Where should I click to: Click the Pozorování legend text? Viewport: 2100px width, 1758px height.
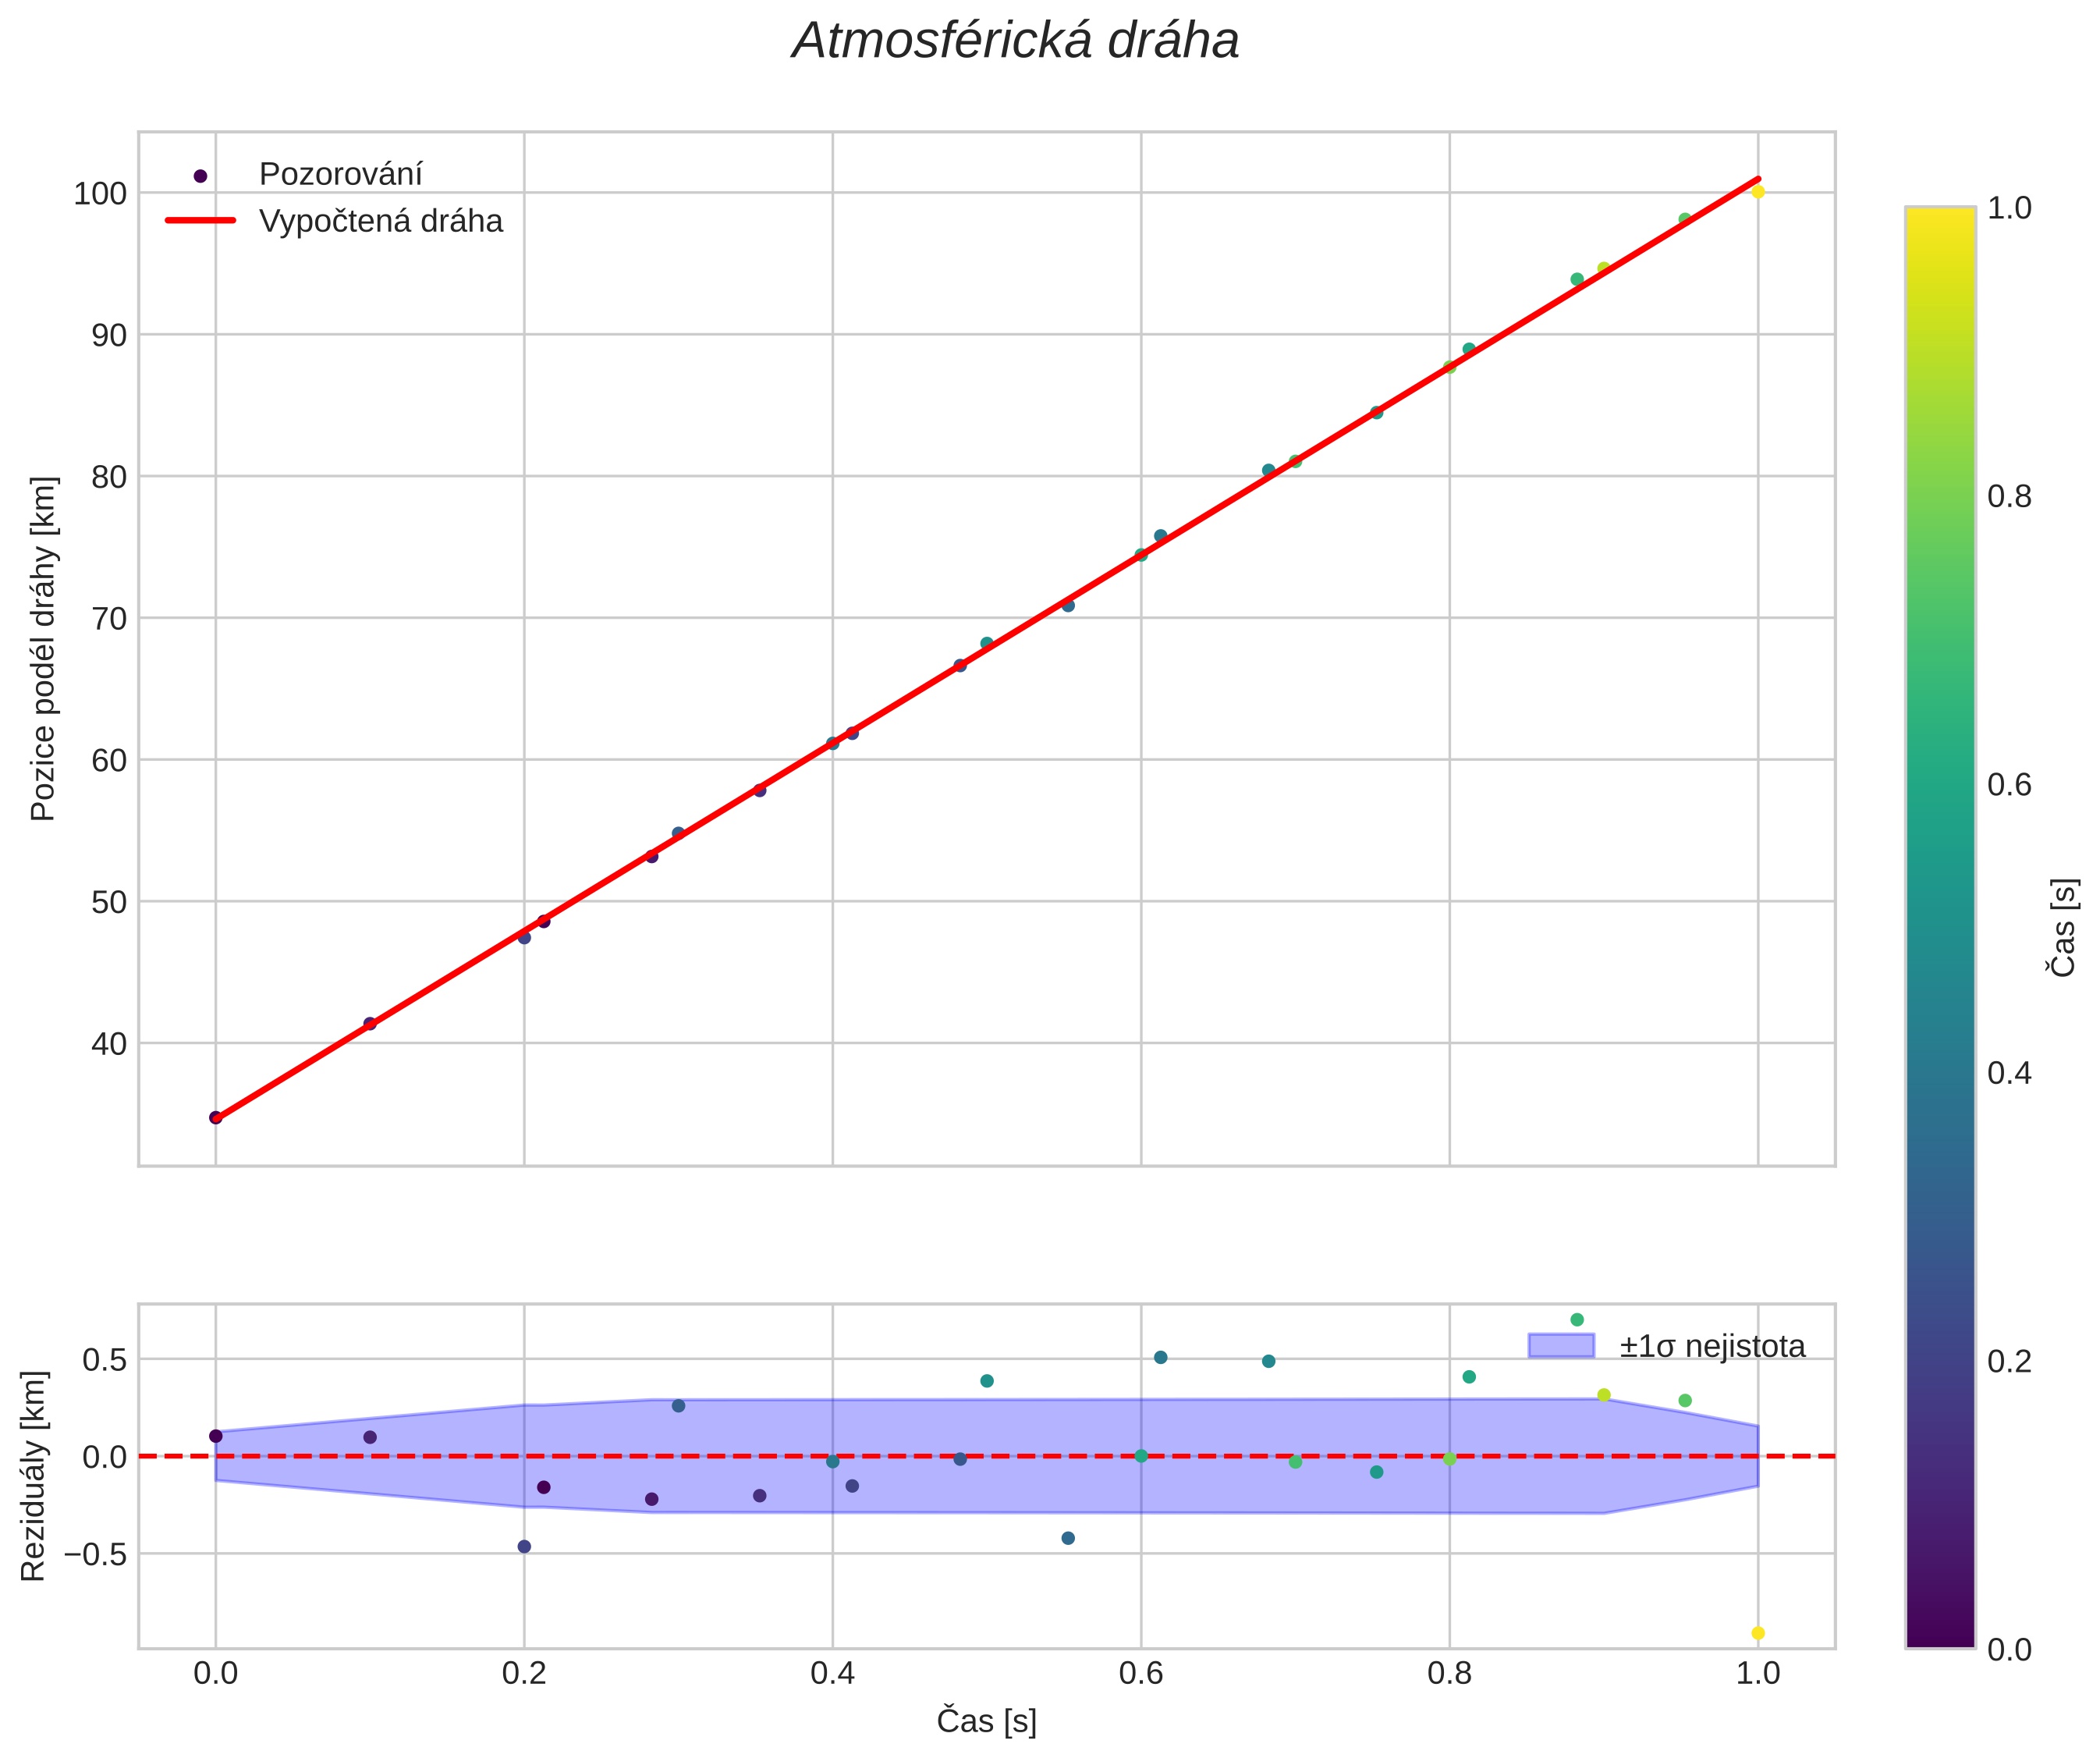tap(340, 175)
